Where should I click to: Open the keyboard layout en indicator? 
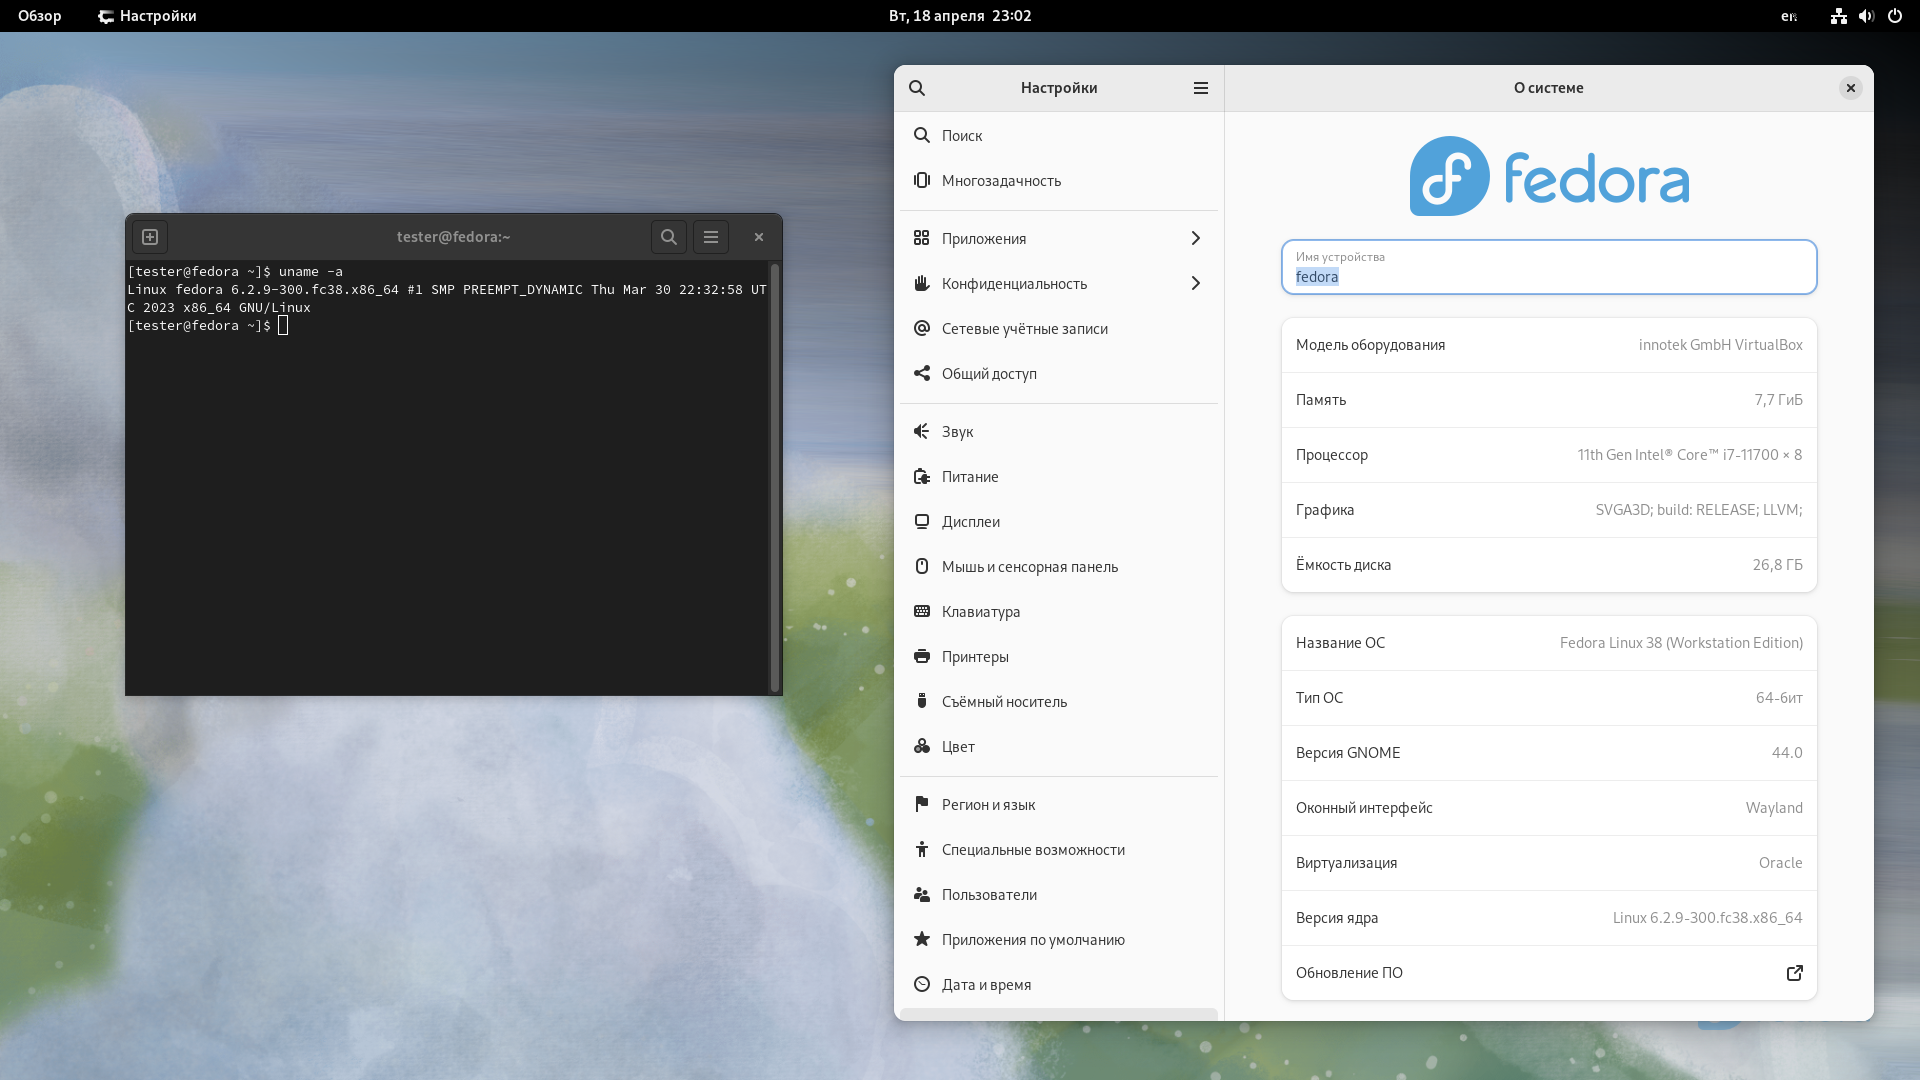coord(1789,16)
